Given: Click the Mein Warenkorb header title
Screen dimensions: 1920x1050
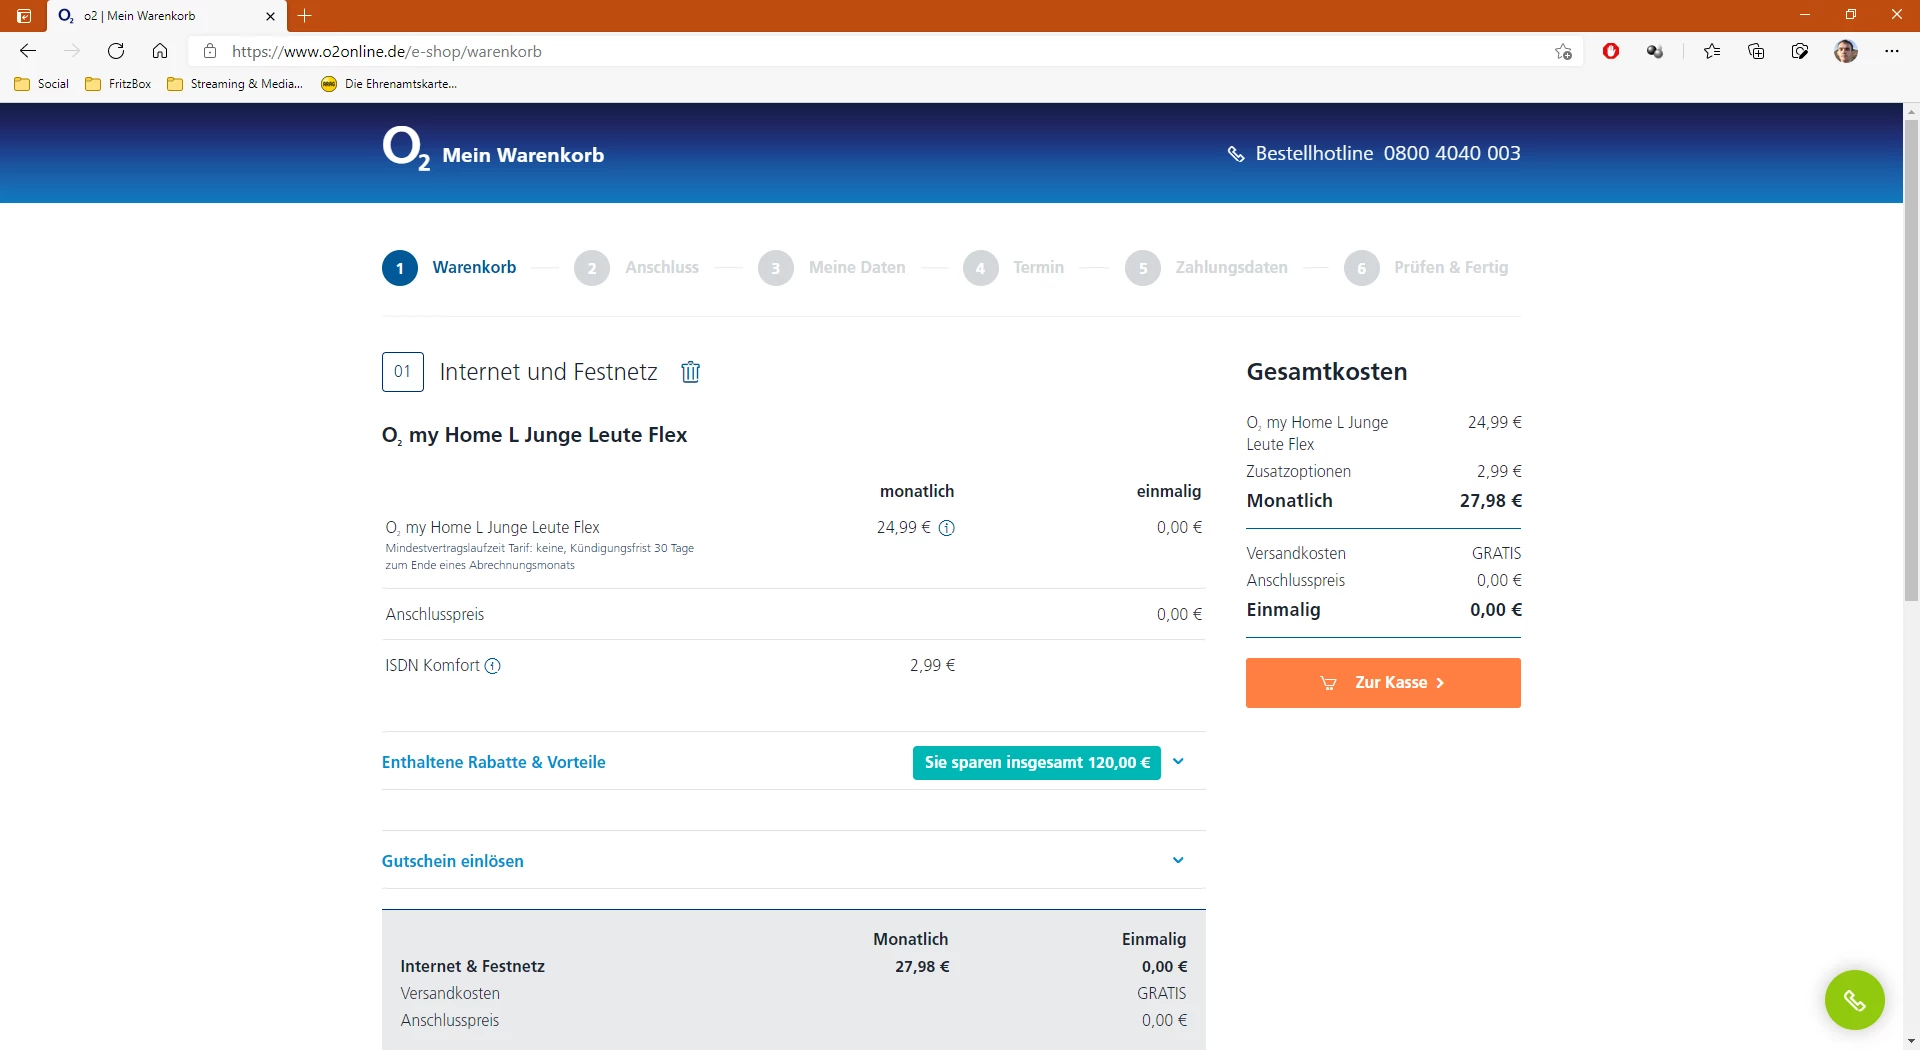Looking at the screenshot, I should pyautogui.click(x=523, y=155).
